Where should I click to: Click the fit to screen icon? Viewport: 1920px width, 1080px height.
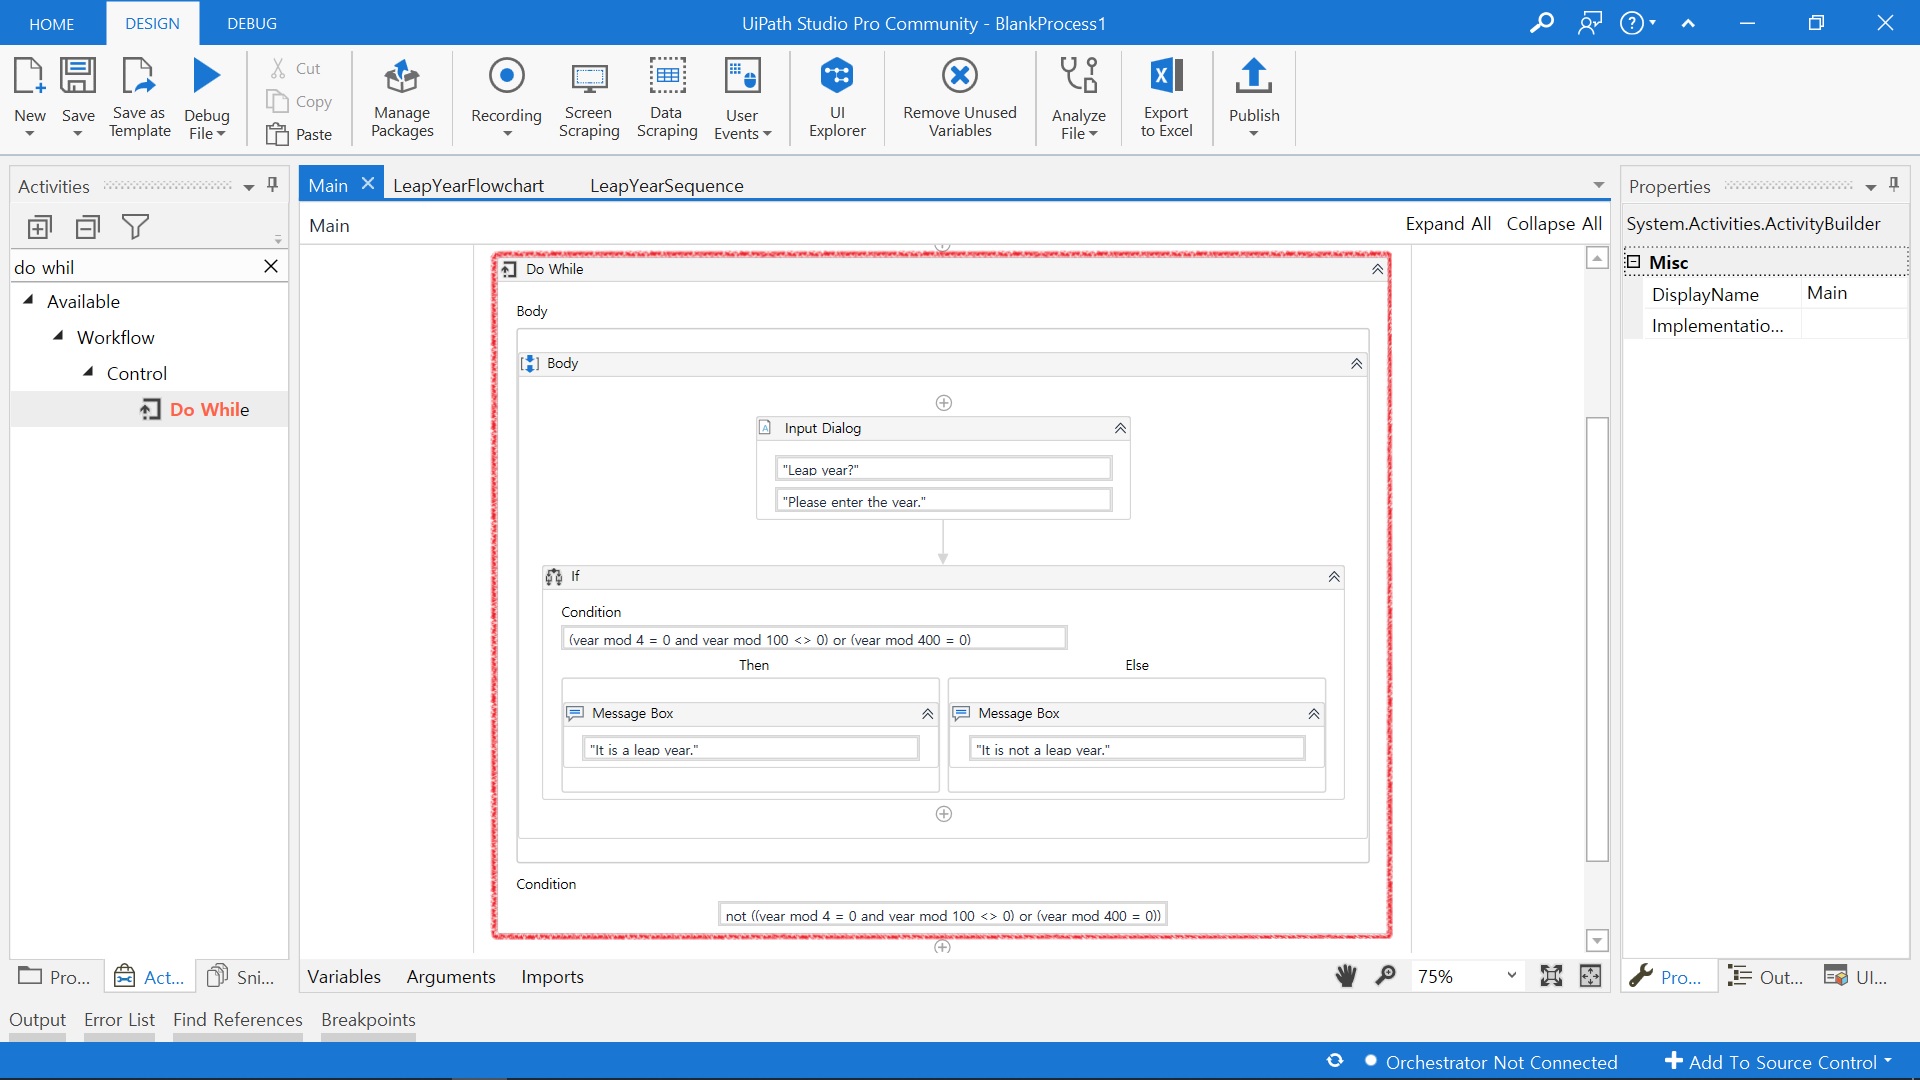click(1551, 976)
